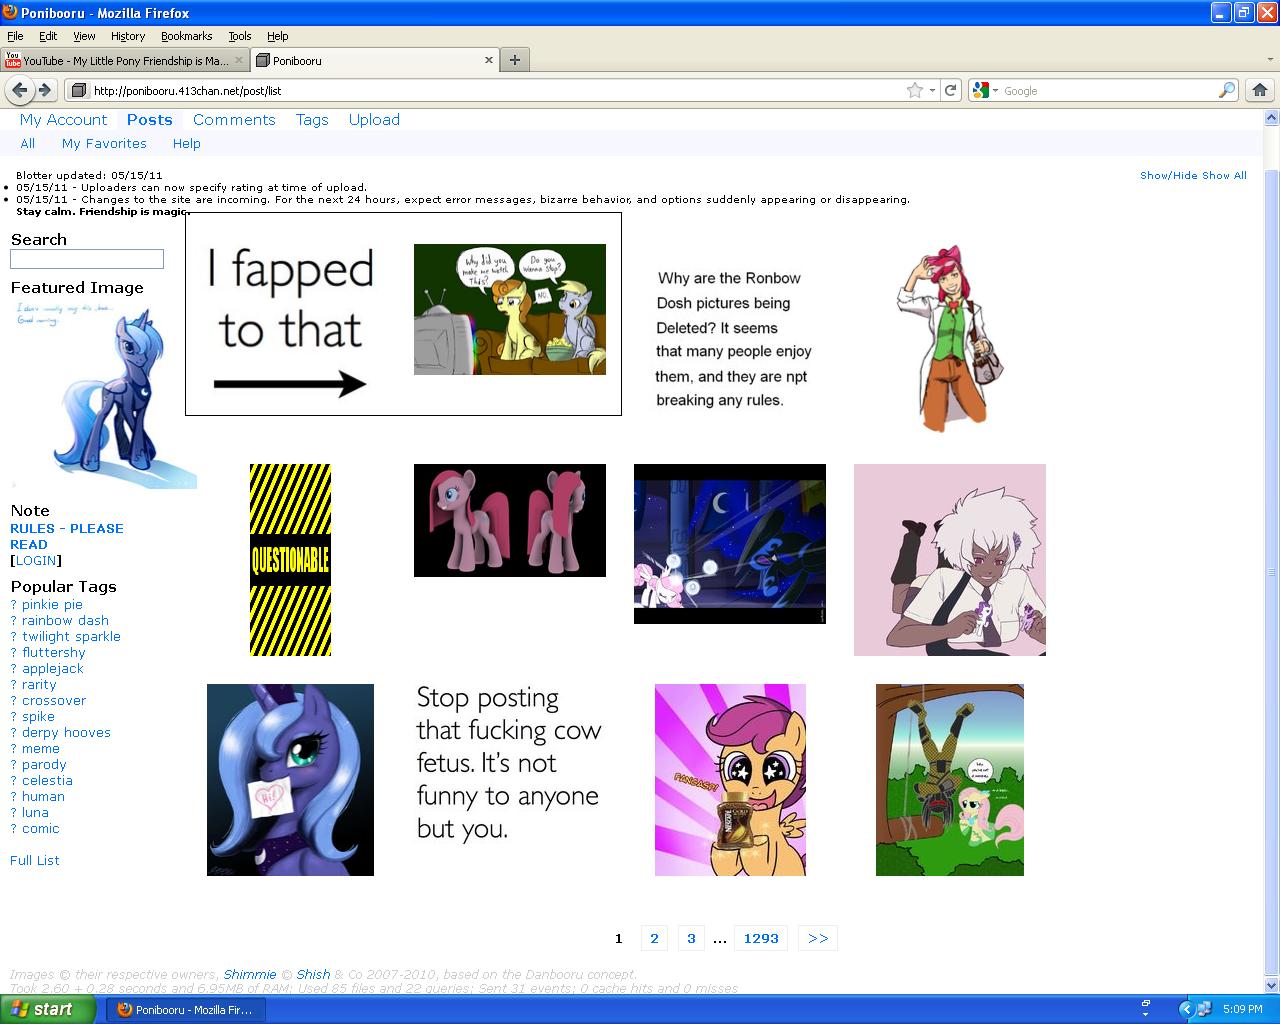Bookmark this page with the star icon
1280x1024 pixels.
pos(915,90)
